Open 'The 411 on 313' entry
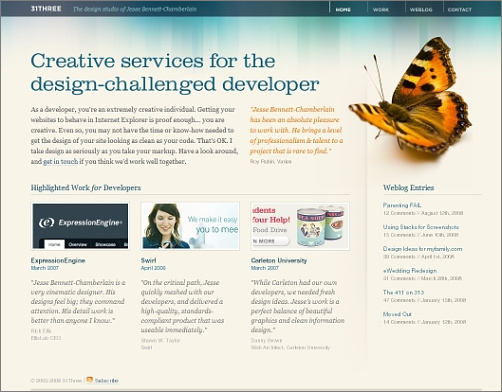The width and height of the screenshot is (502, 392). click(403, 292)
